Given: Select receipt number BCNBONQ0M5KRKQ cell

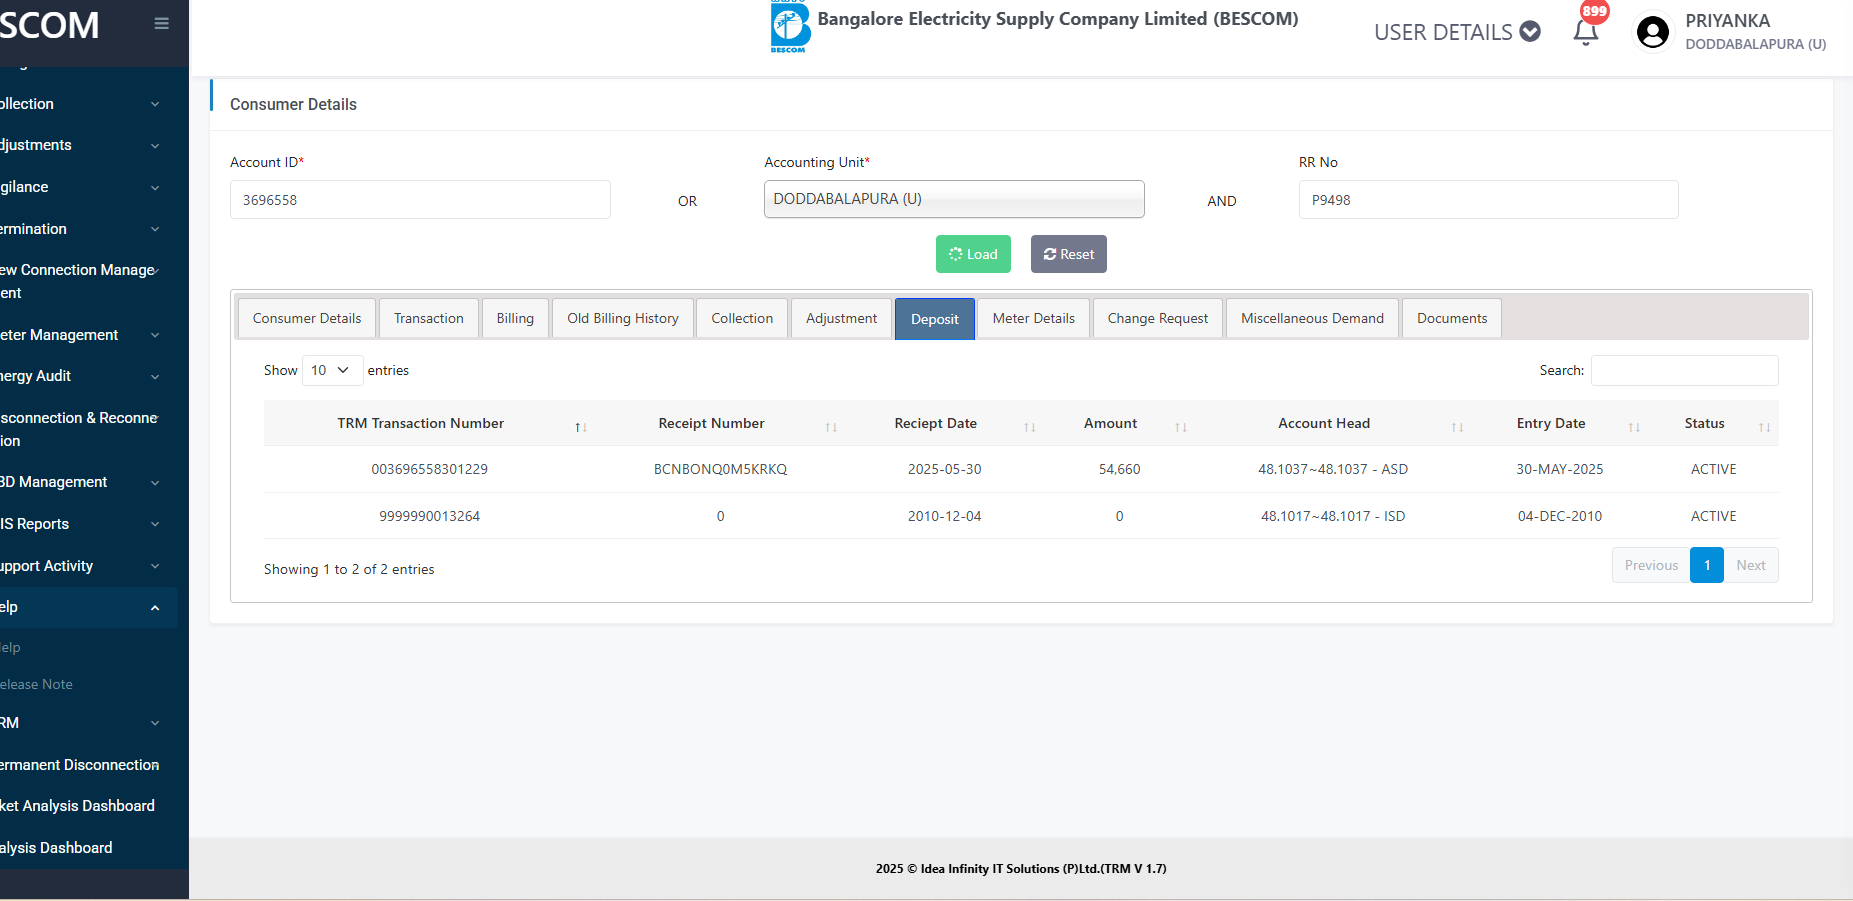Looking at the screenshot, I should (720, 469).
